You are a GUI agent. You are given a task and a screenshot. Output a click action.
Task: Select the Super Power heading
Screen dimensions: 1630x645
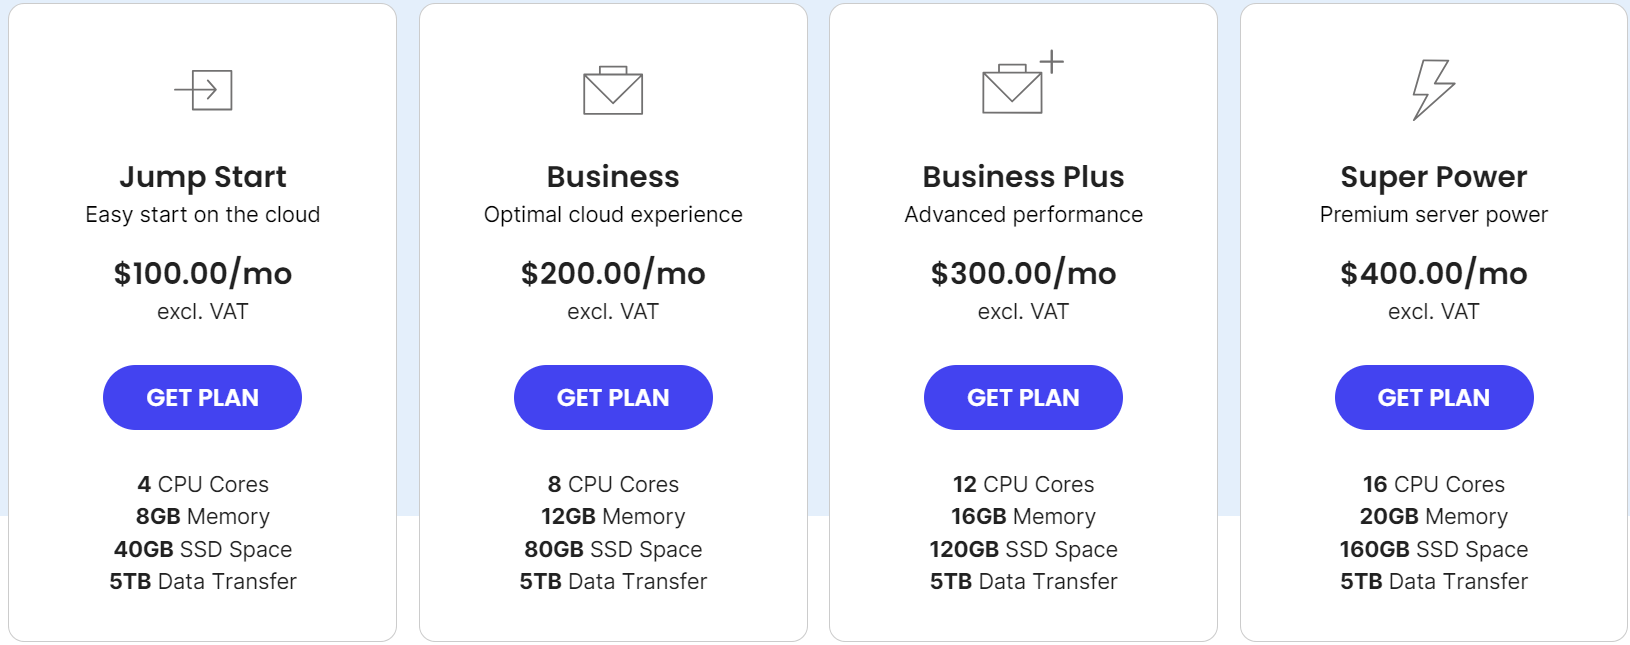[1434, 177]
